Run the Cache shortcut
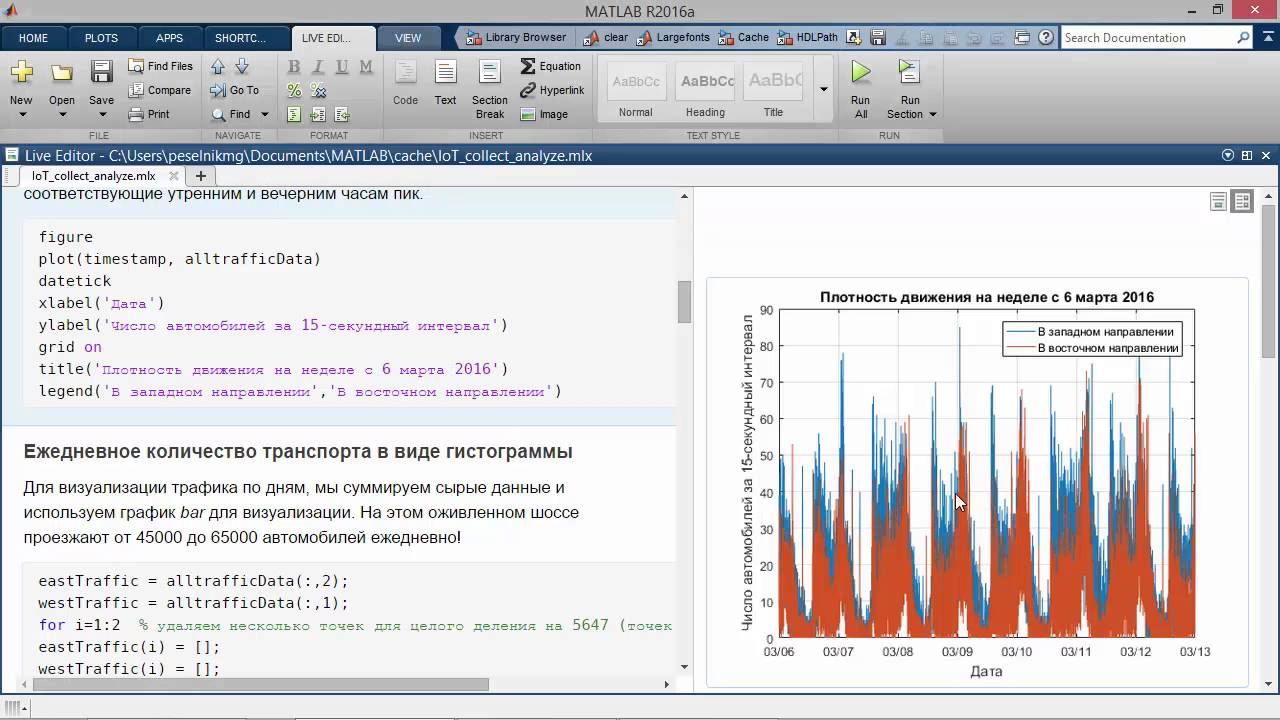1280x720 pixels. (x=744, y=38)
